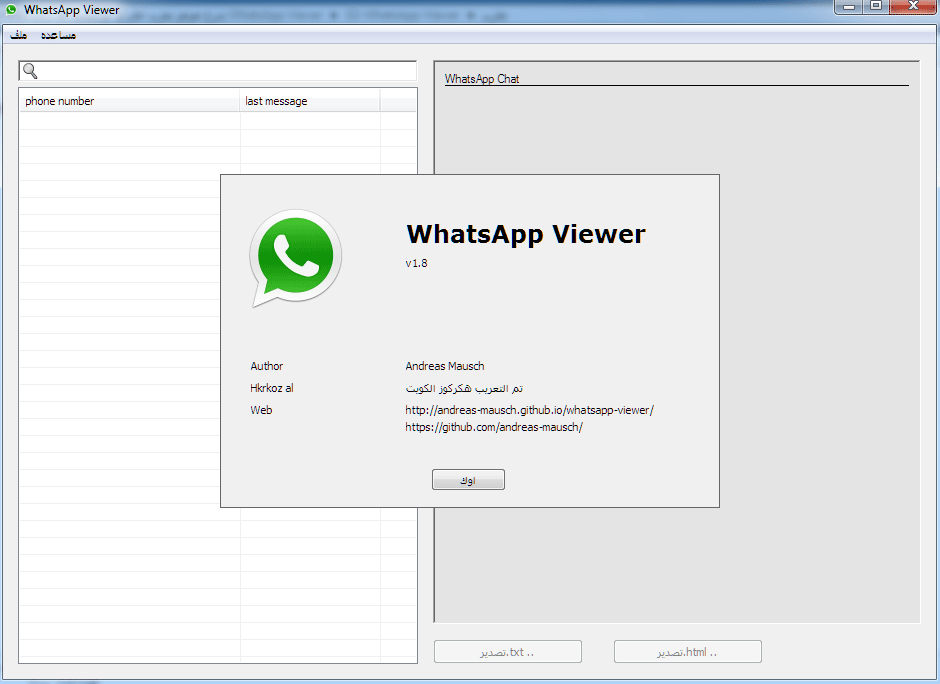Viewport: 940px width, 684px height.
Task: Open the github.com/andreas-mausch link
Action: (494, 427)
